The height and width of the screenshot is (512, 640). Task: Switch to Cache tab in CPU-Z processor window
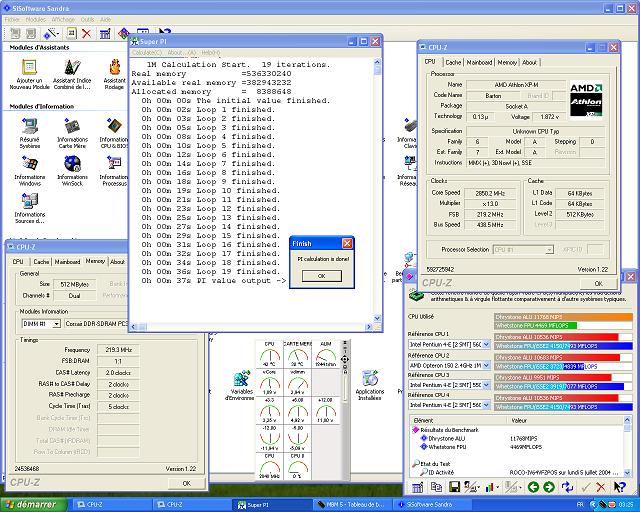[453, 62]
